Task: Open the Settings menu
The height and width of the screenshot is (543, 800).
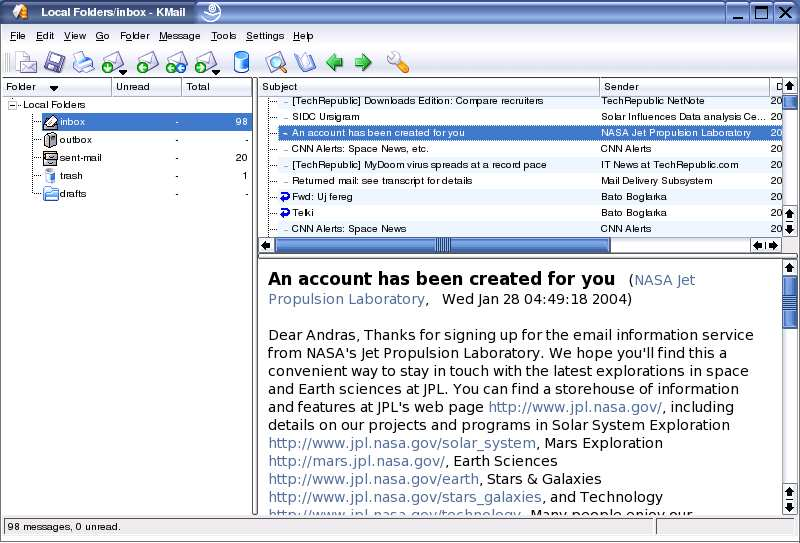Action: pyautogui.click(x=265, y=36)
